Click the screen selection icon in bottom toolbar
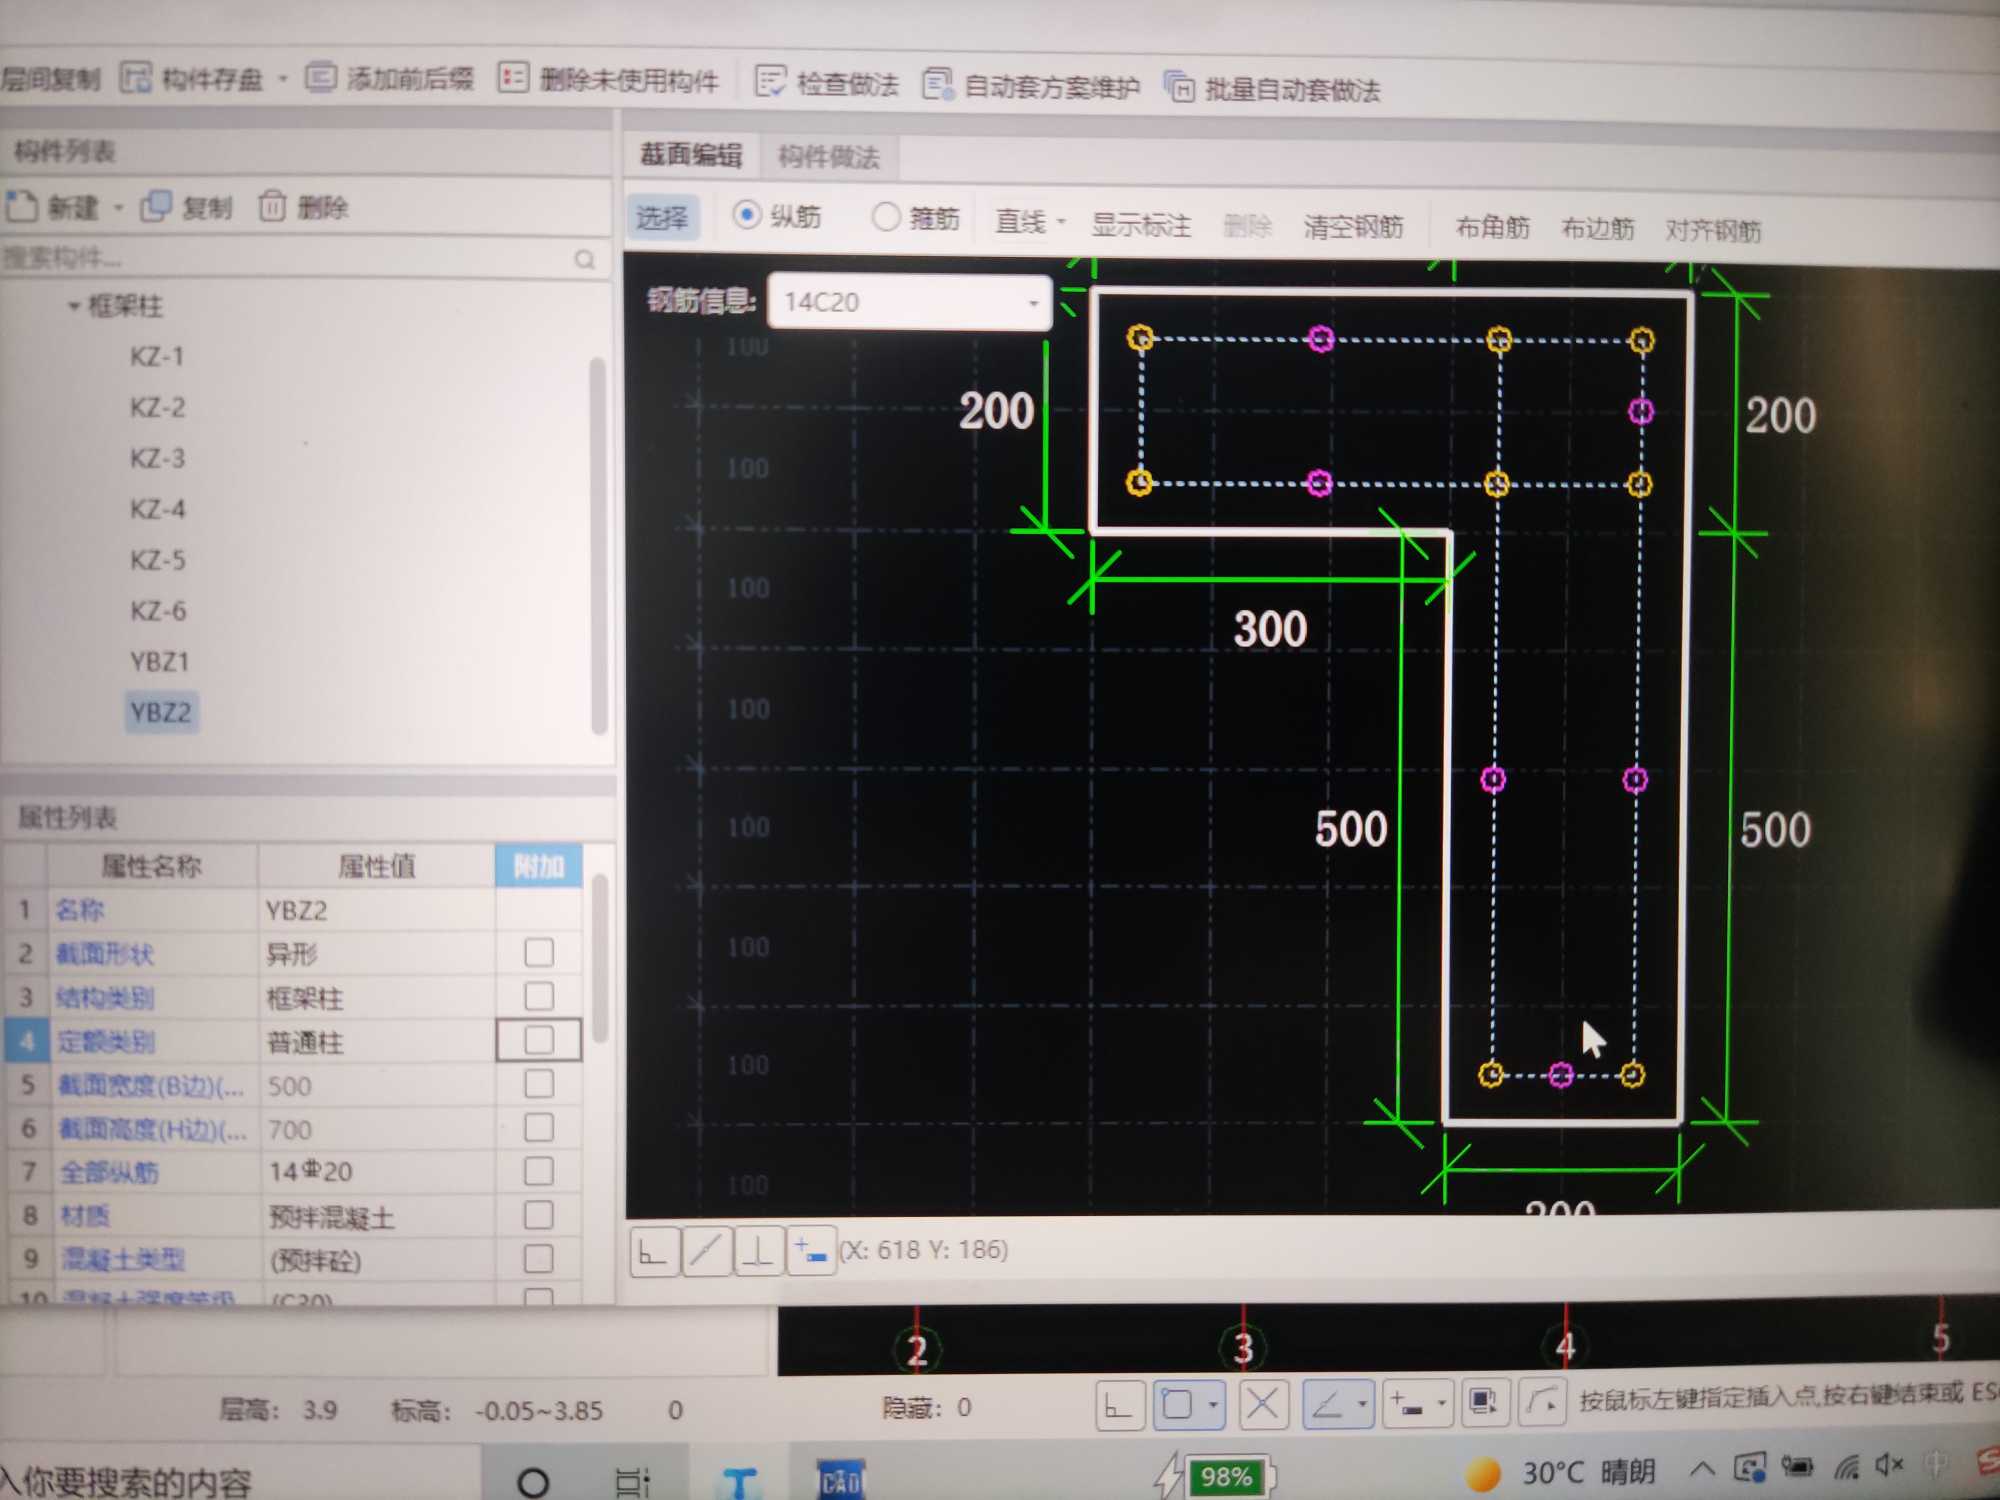The image size is (2000, 1500). [1484, 1403]
